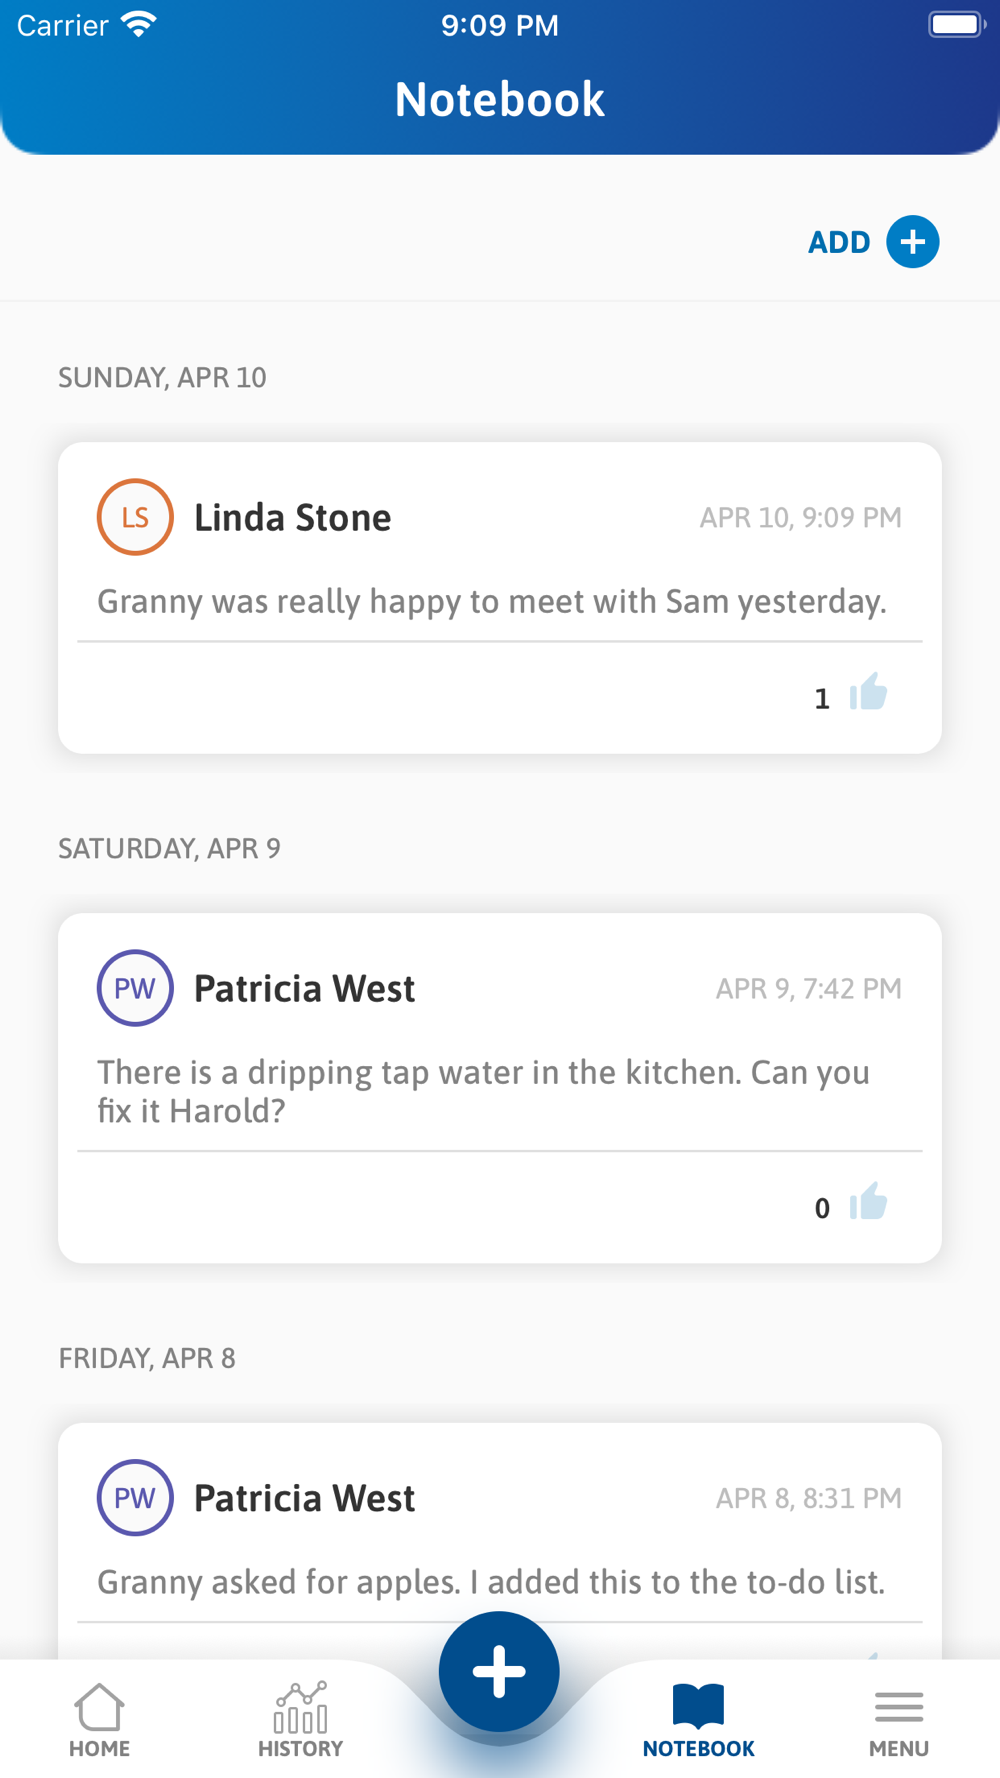Open note about Granny's apples request
The image size is (1000, 1778).
(490, 1582)
